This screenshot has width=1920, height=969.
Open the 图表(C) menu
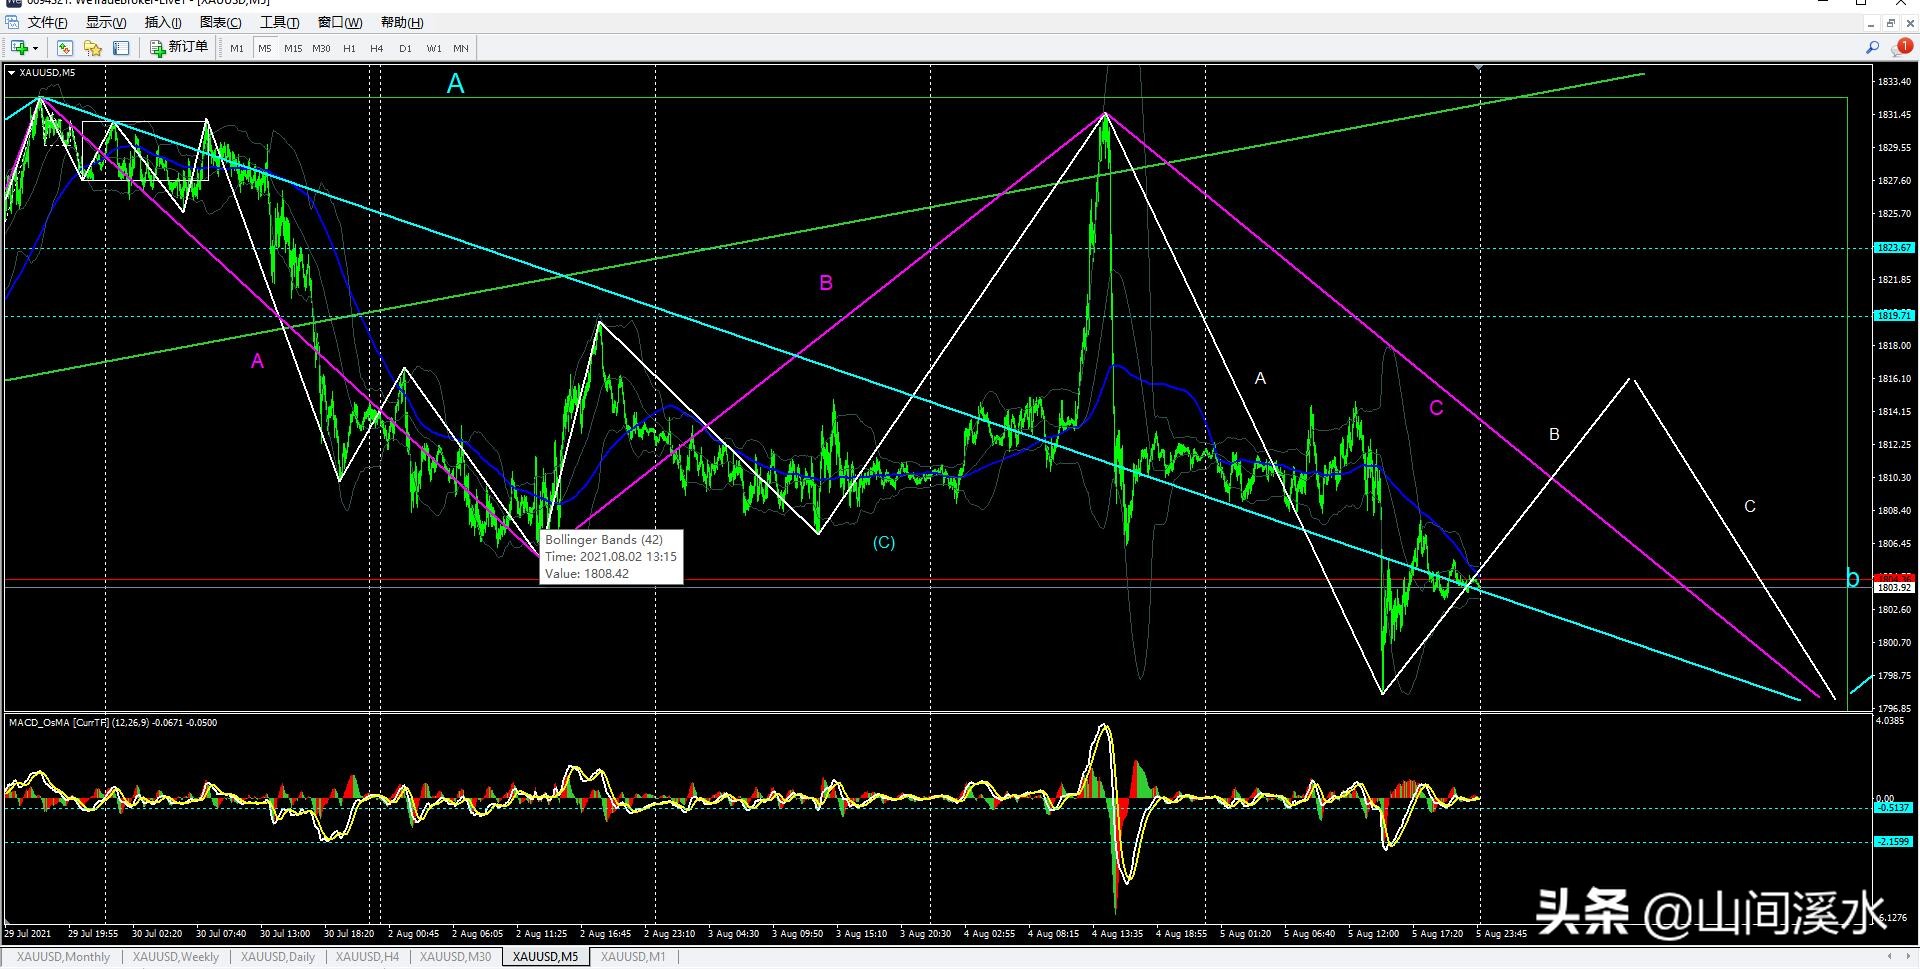220,22
